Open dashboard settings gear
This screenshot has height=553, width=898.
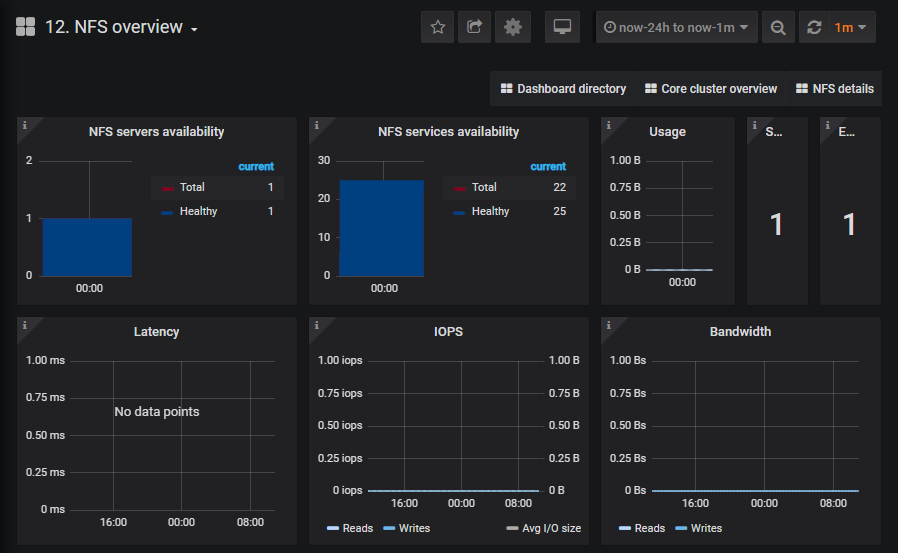point(513,27)
